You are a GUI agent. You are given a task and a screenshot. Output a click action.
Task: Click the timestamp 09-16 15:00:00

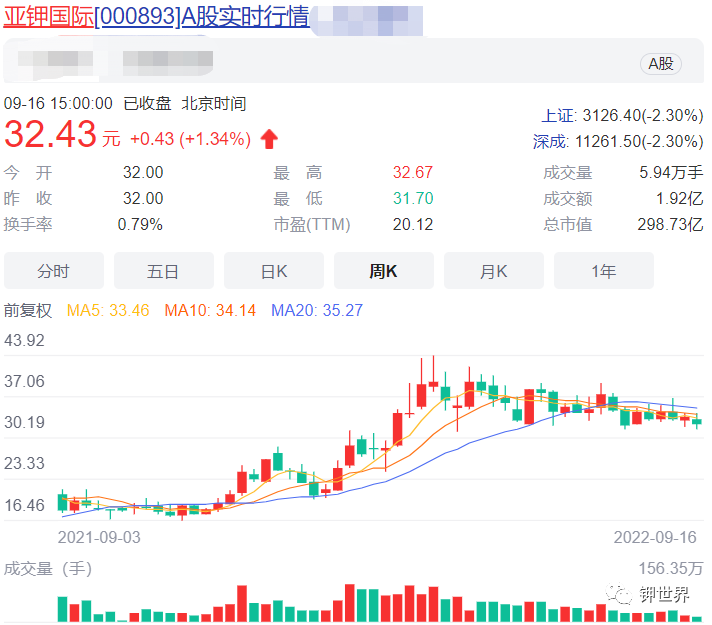(58, 104)
